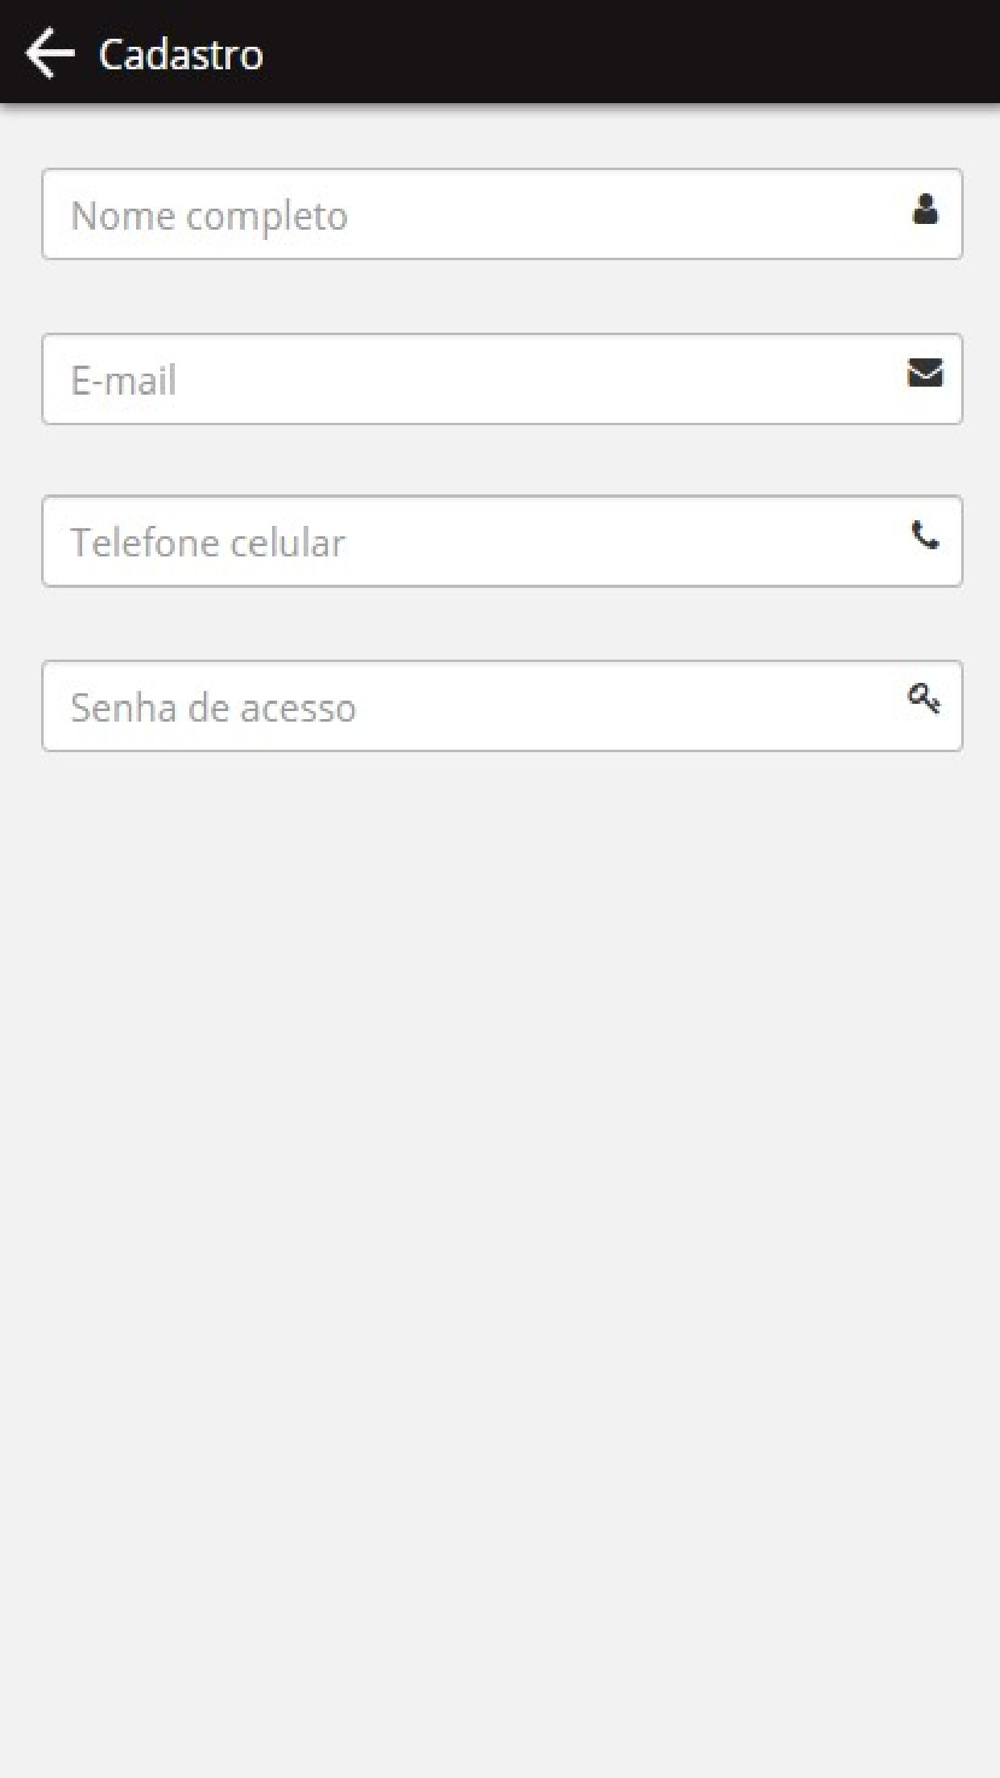1000x1778 pixels.
Task: Go back using the header arrow
Action: (50, 53)
